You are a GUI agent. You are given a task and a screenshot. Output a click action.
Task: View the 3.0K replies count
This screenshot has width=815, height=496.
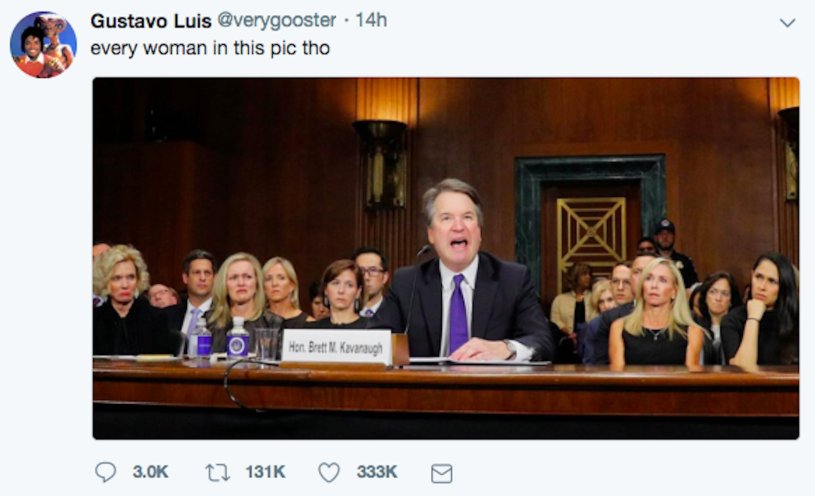coord(150,472)
